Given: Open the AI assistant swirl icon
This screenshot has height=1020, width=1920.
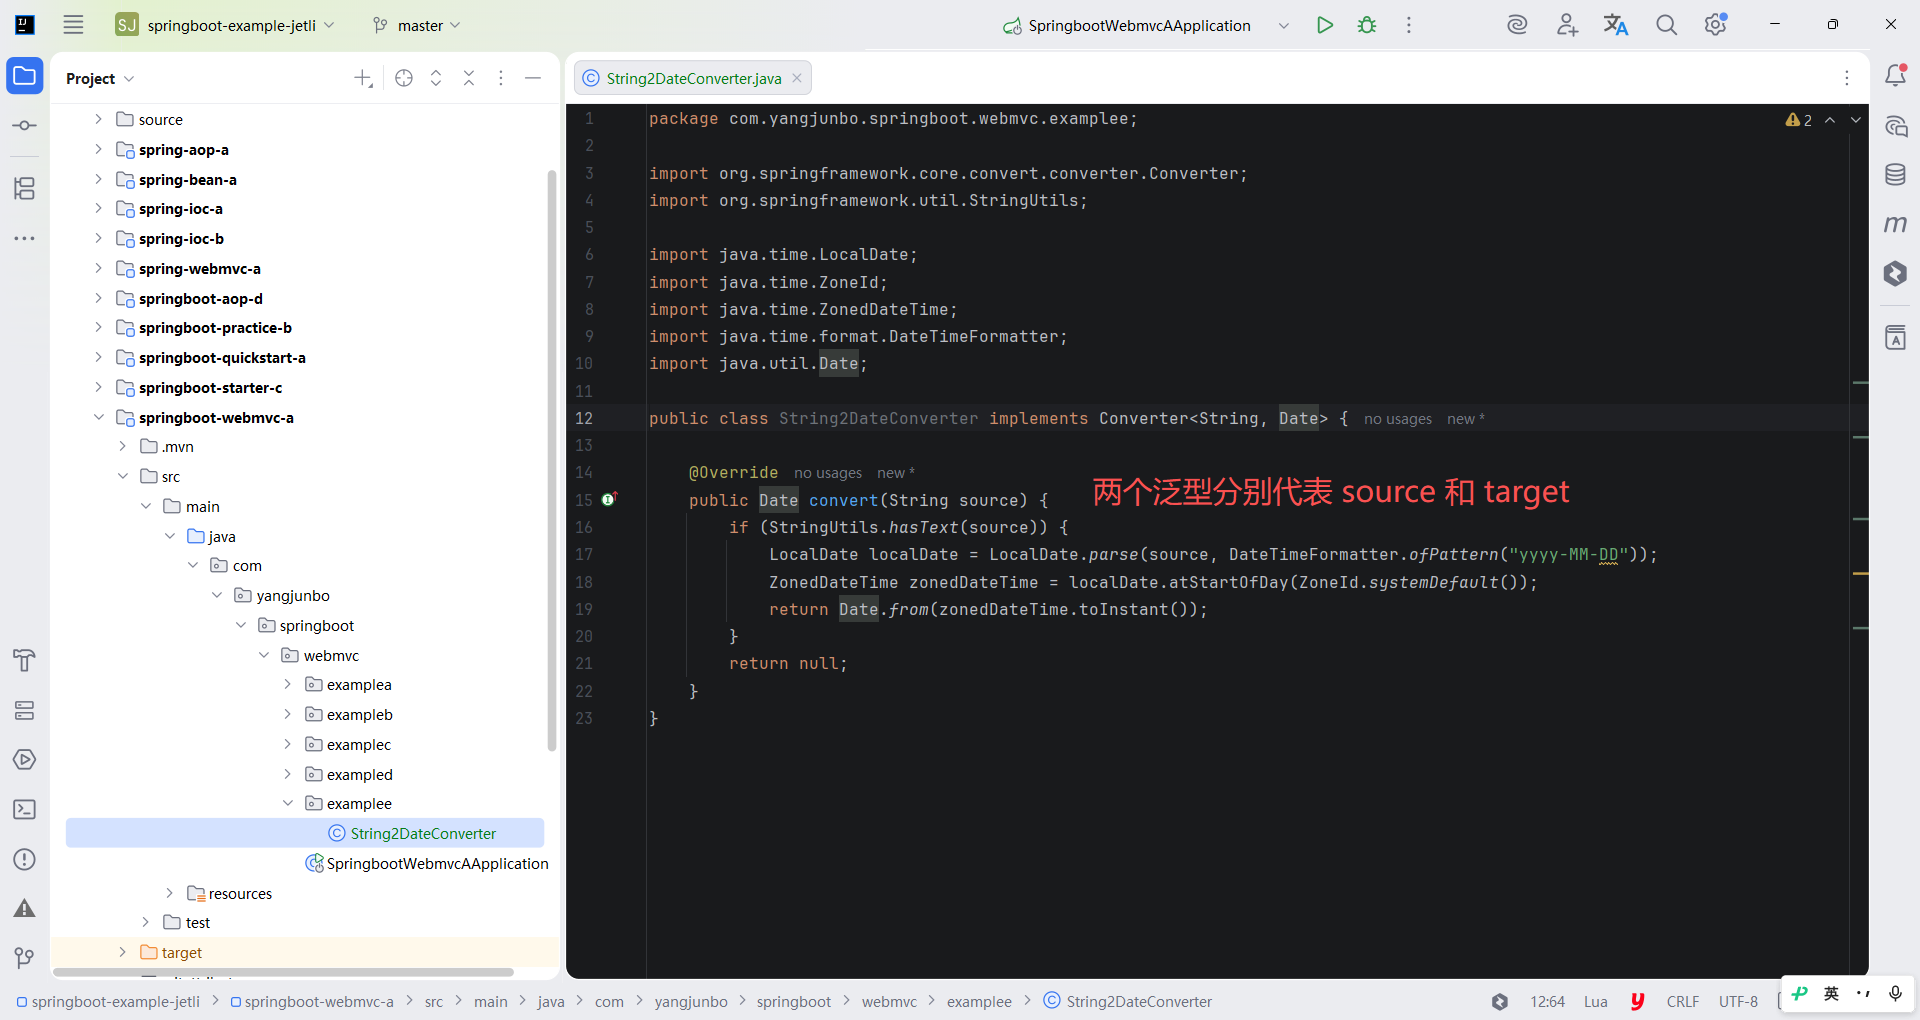Looking at the screenshot, I should pyautogui.click(x=1517, y=25).
